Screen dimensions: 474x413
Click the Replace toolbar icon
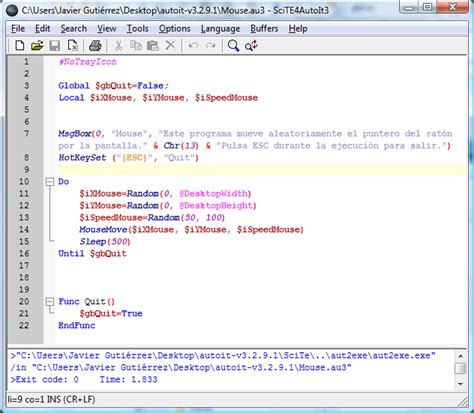point(251,45)
